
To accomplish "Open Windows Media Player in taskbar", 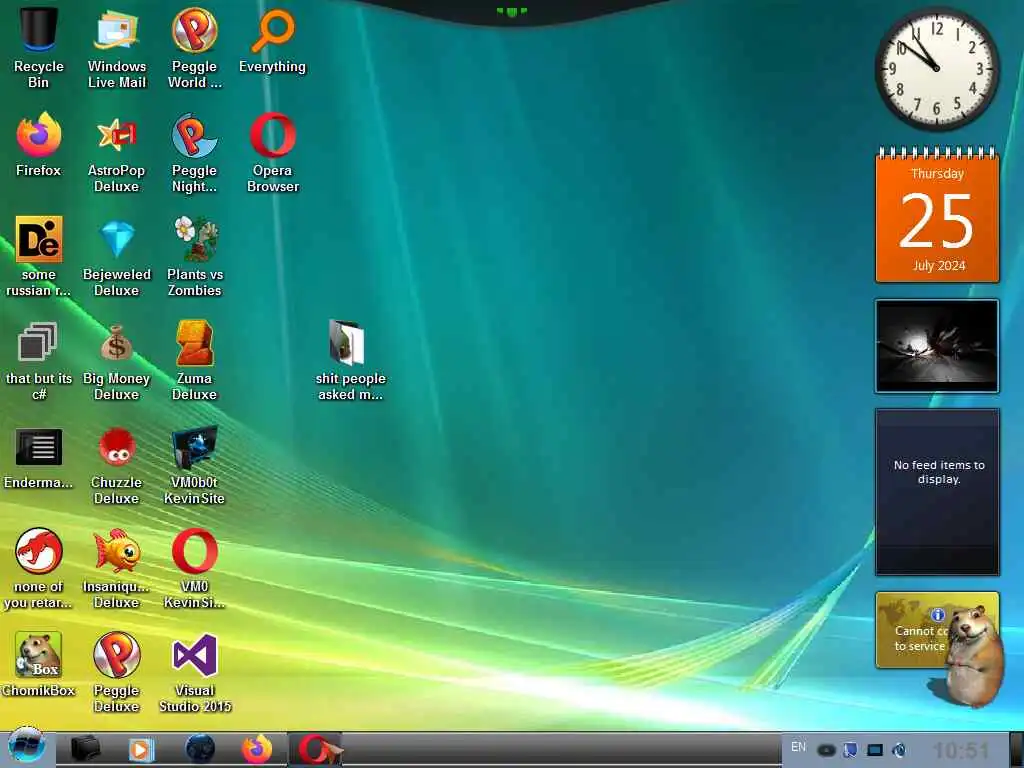I will [x=141, y=749].
